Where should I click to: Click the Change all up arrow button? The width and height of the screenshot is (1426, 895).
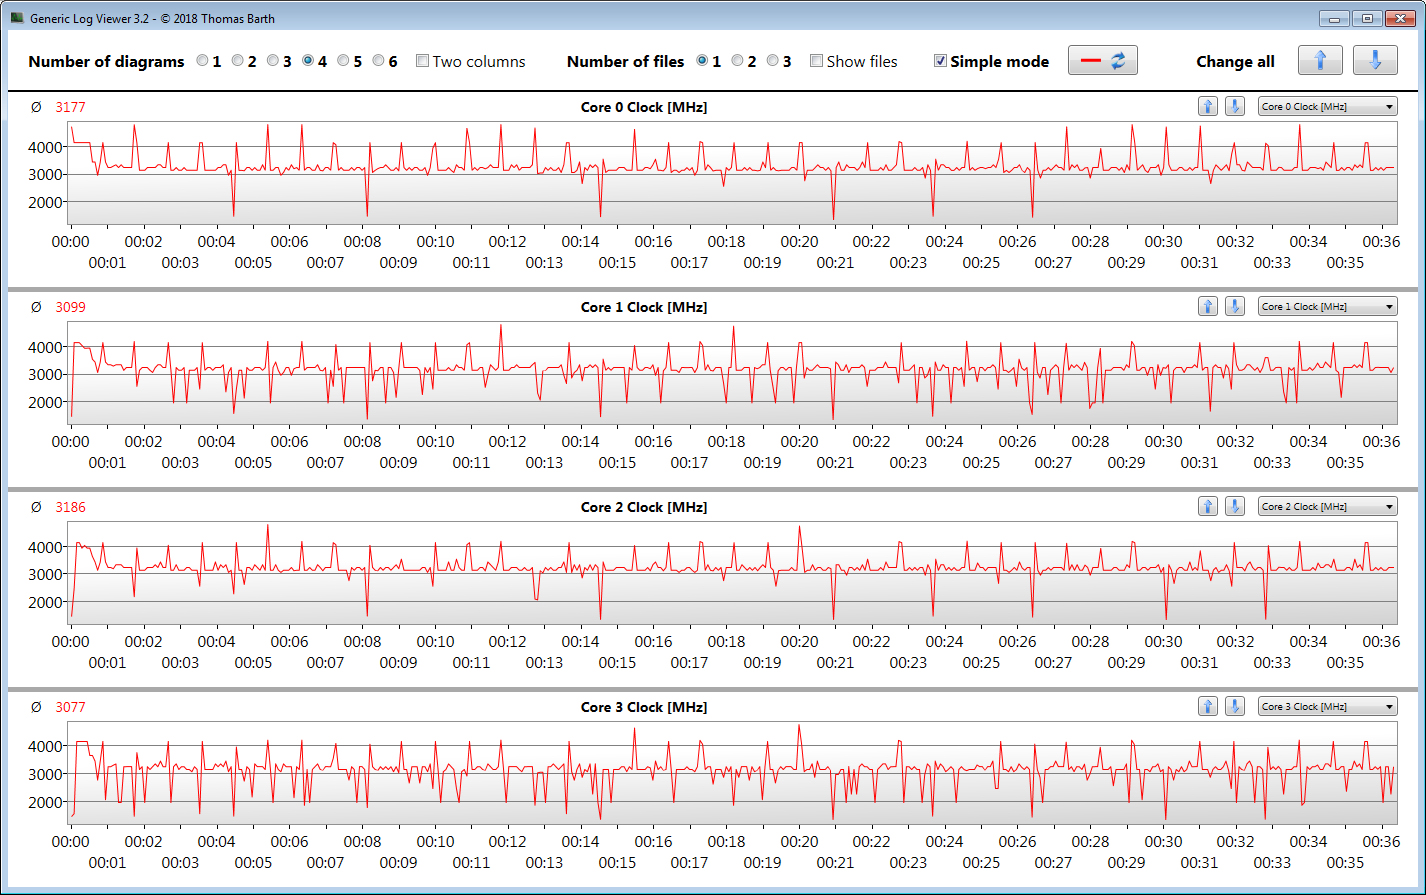(1320, 61)
